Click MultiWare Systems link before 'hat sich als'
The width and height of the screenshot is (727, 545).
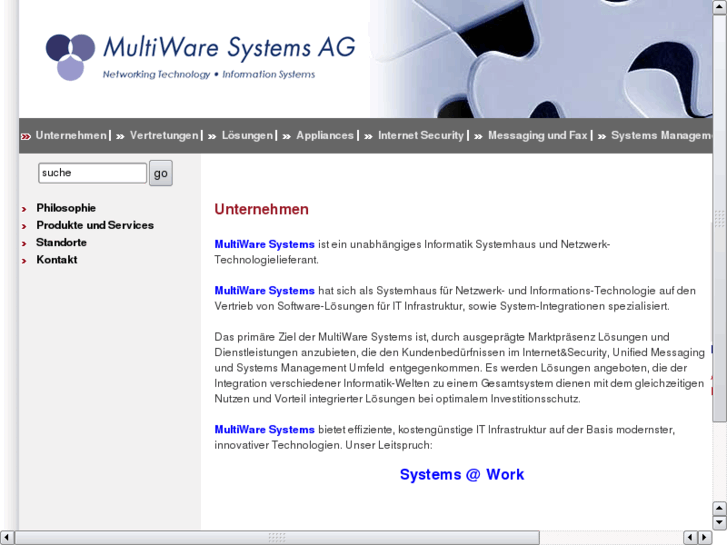(264, 291)
